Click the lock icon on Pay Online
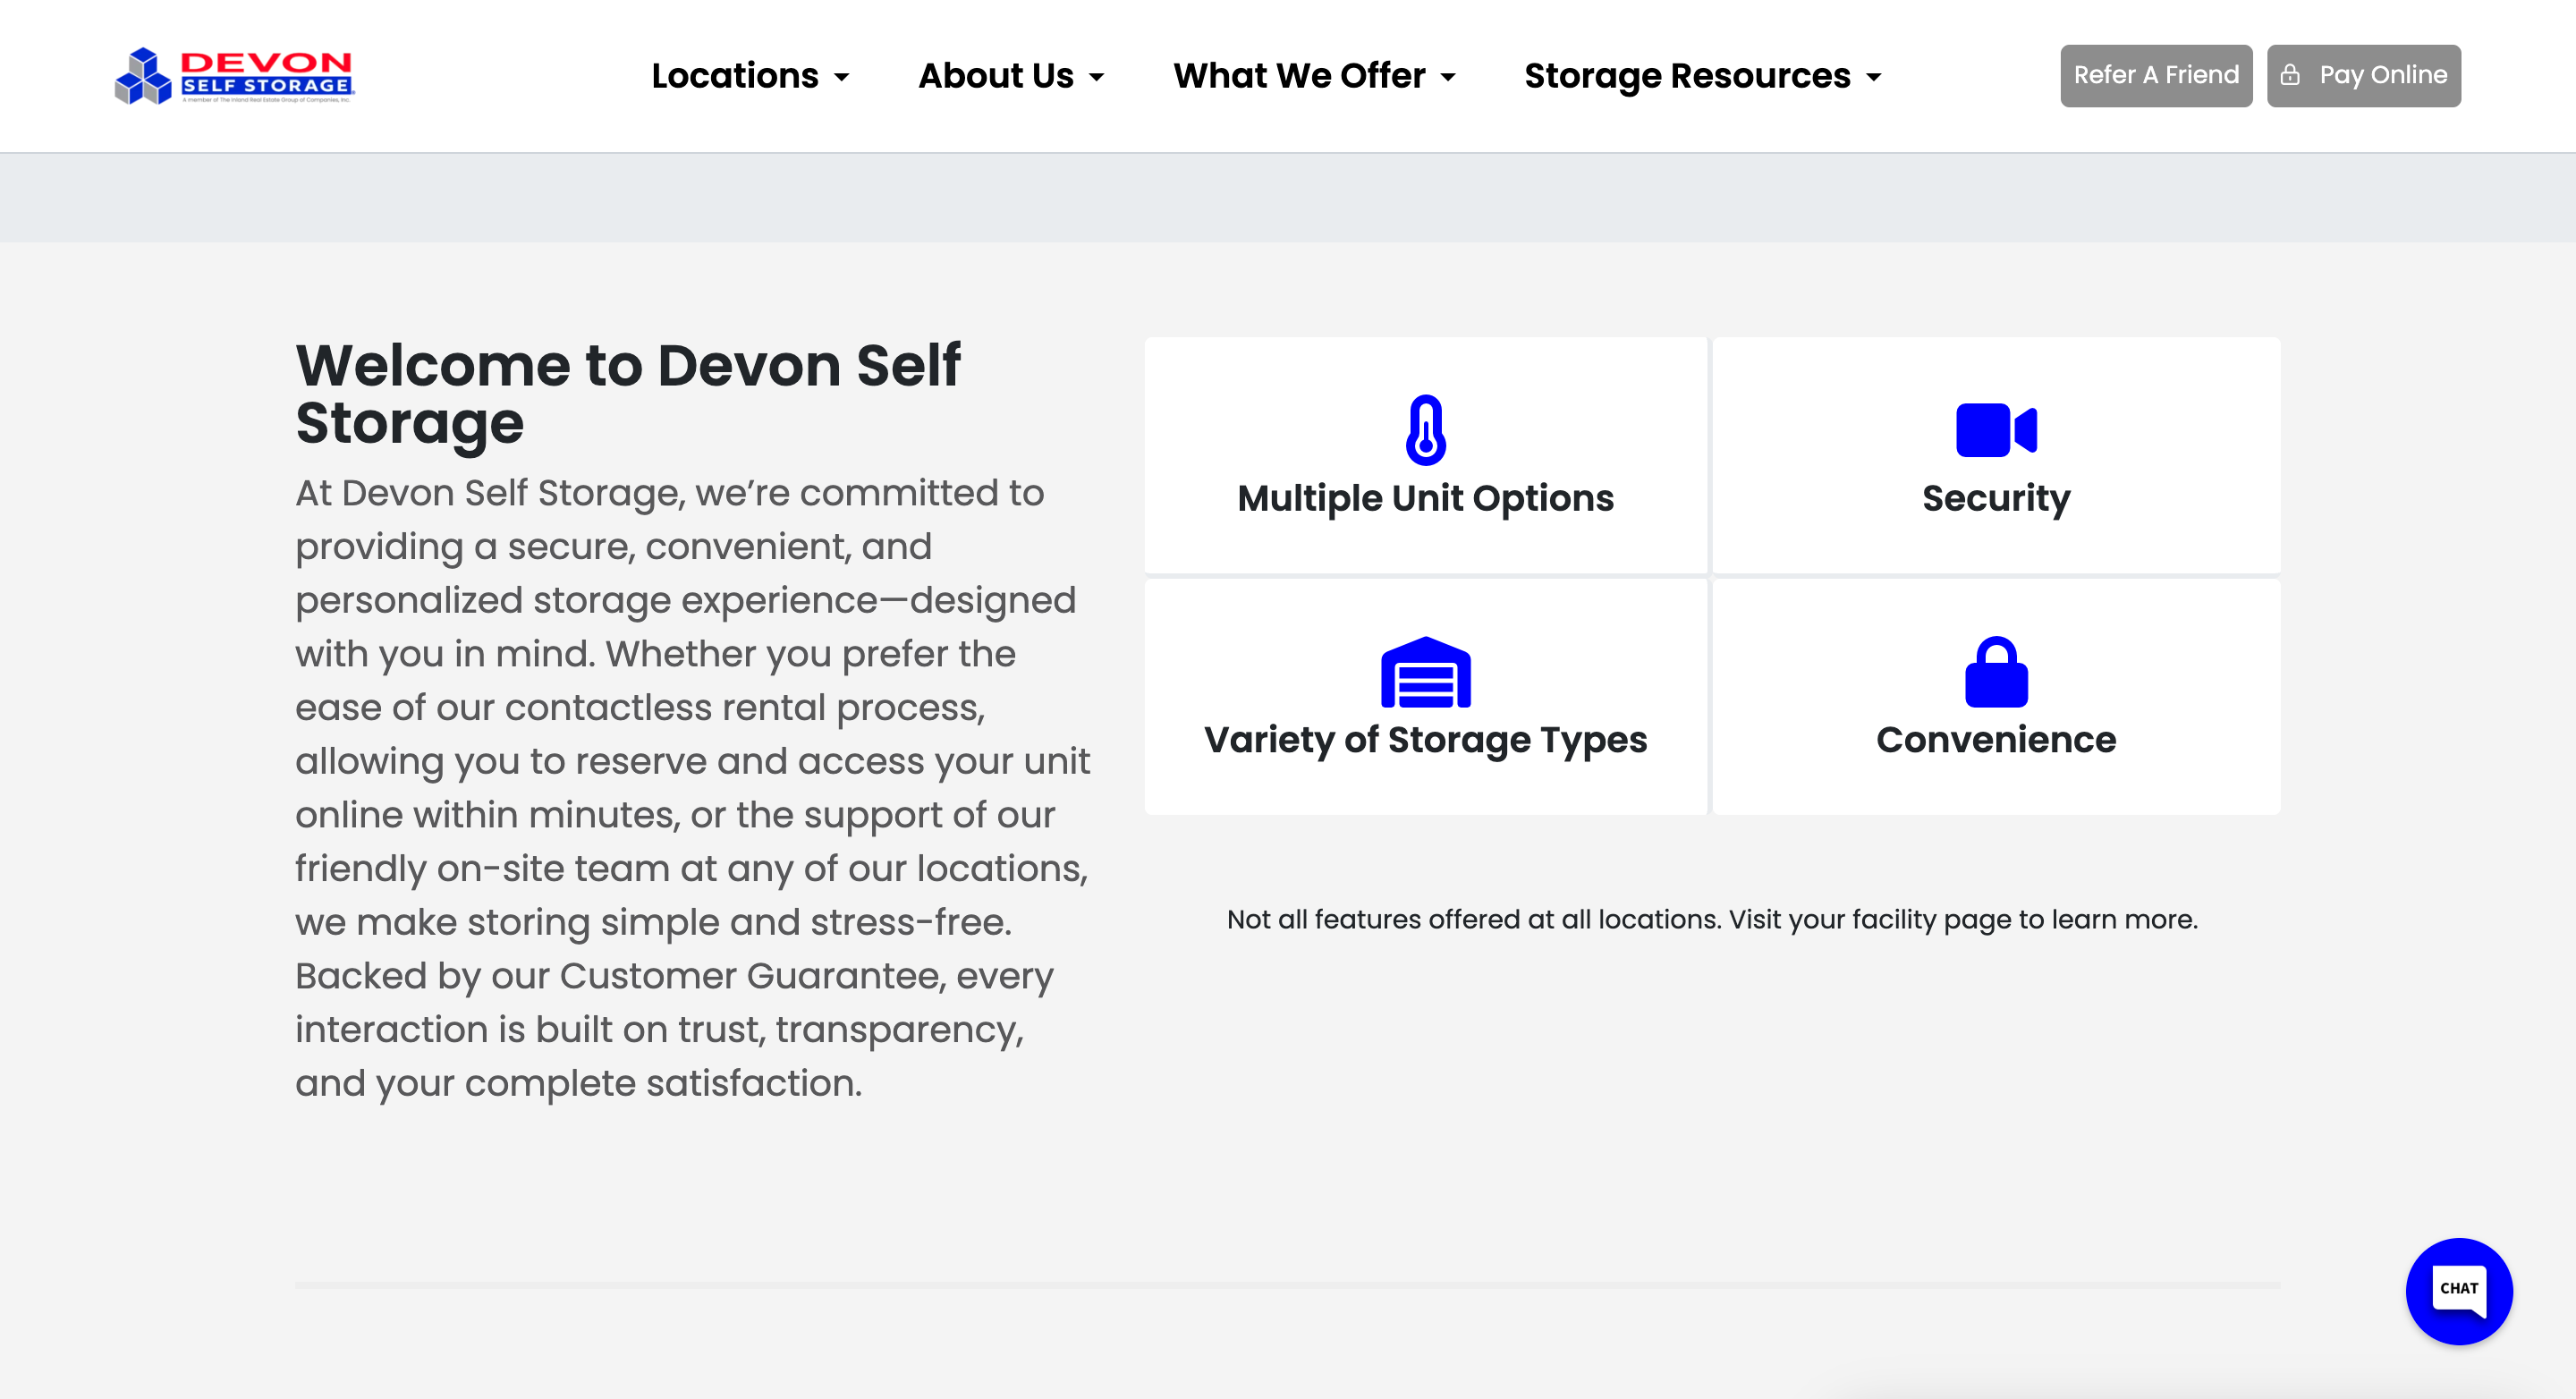The image size is (2576, 1399). (x=2291, y=75)
